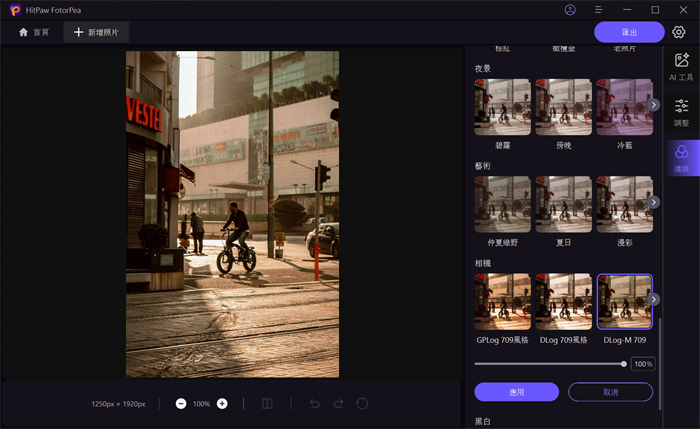Toggle the before/after compare view
The width and height of the screenshot is (700, 429).
pyautogui.click(x=267, y=404)
